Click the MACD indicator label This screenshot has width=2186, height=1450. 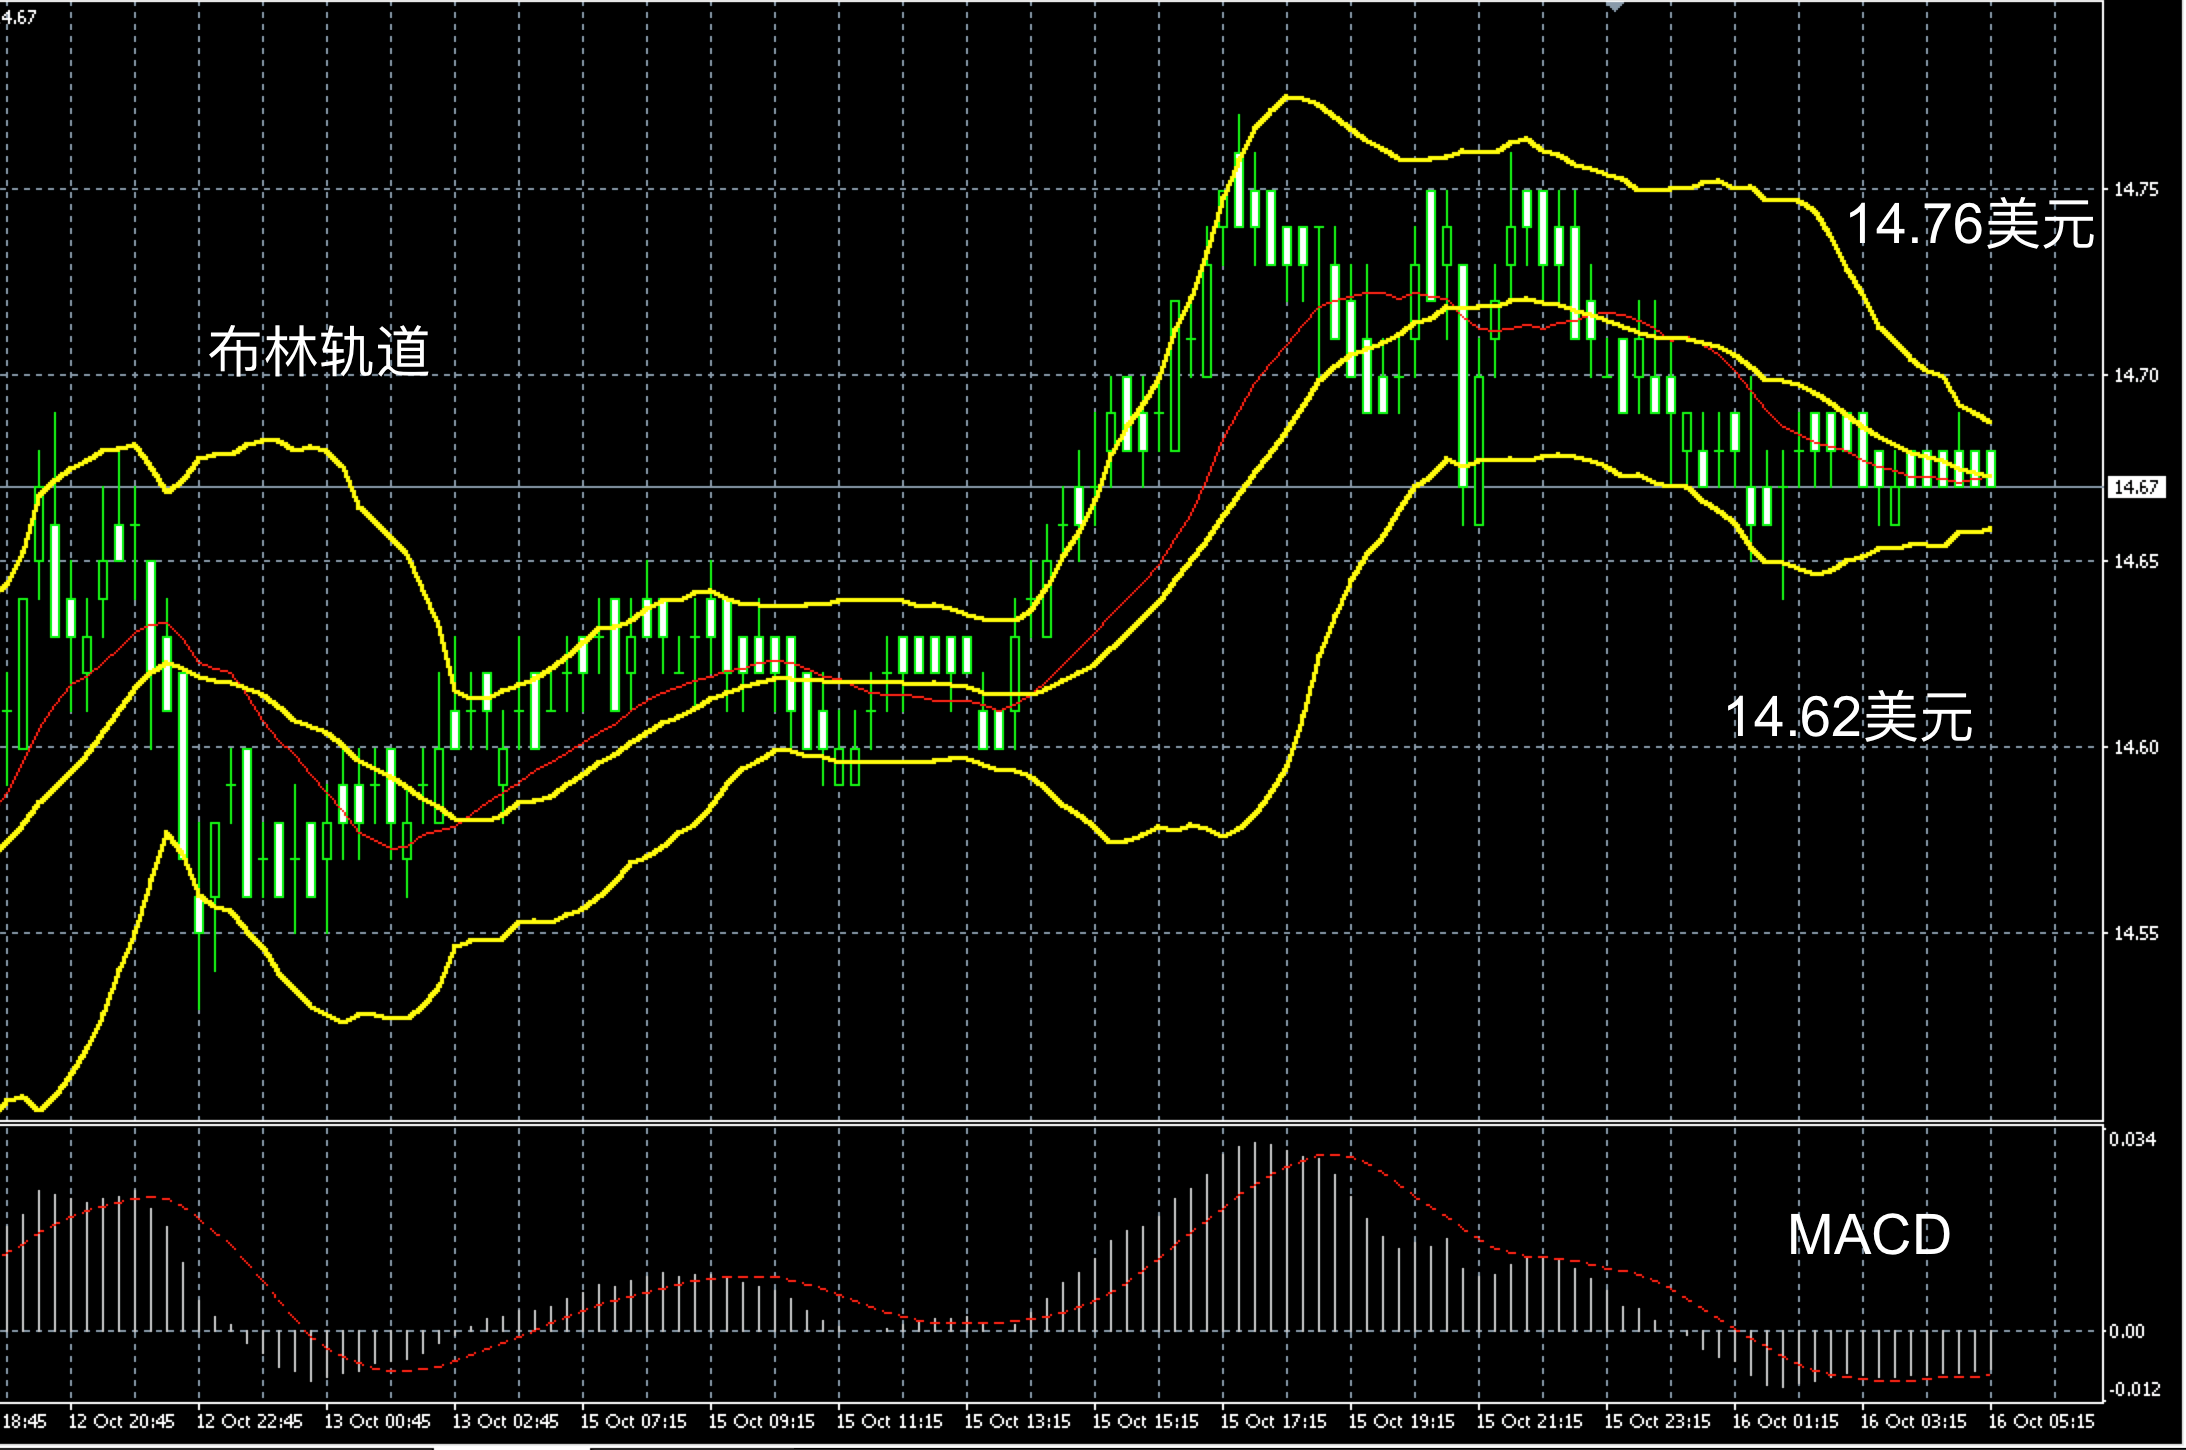pyautogui.click(x=1869, y=1234)
